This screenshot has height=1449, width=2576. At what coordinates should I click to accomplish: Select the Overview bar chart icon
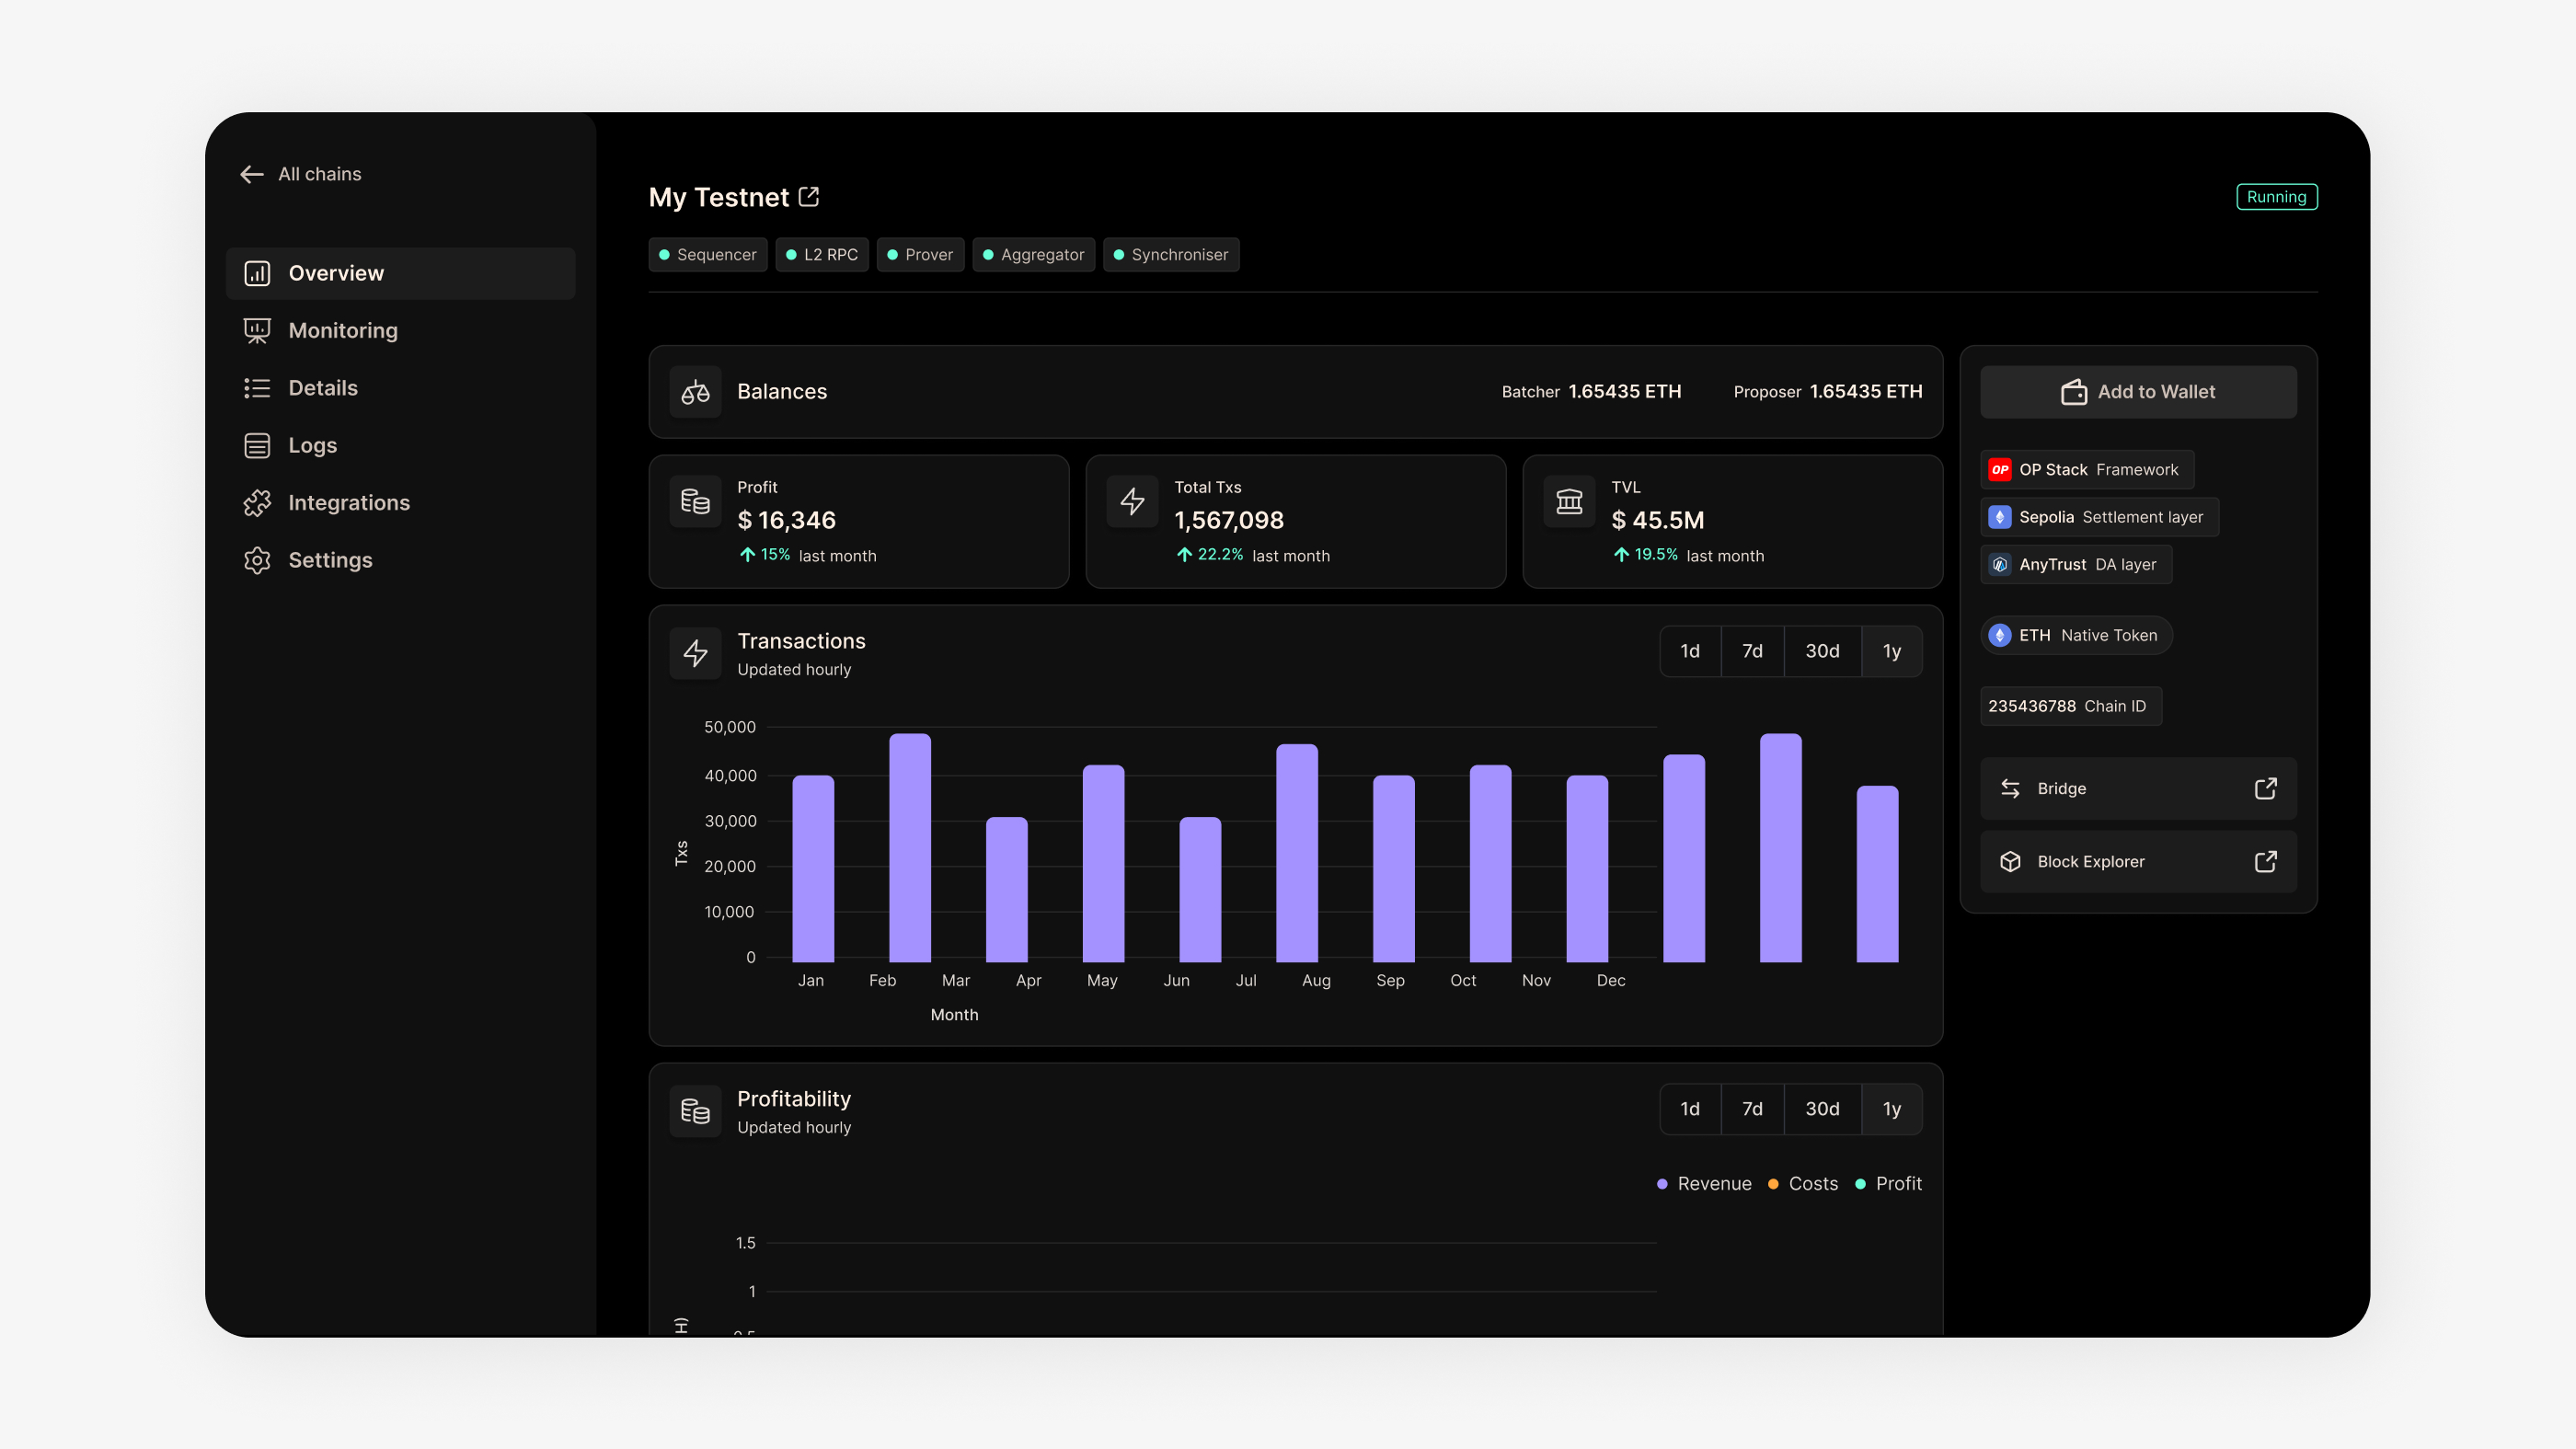(x=258, y=273)
